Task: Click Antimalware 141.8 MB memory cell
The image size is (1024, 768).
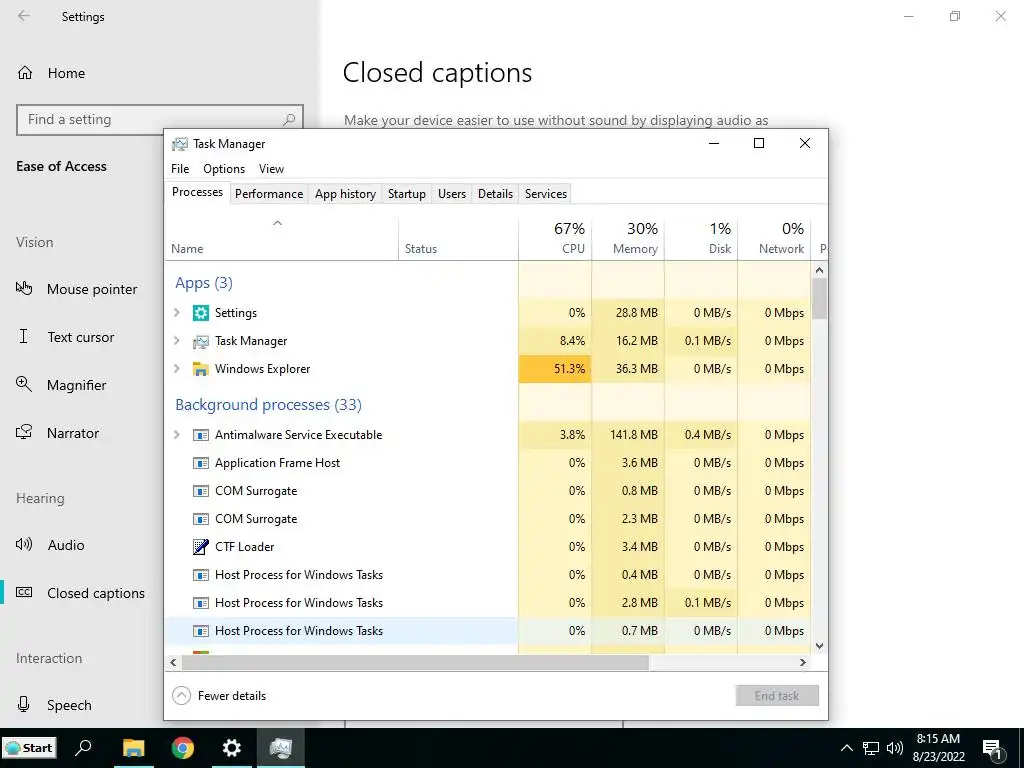Action: [x=628, y=435]
